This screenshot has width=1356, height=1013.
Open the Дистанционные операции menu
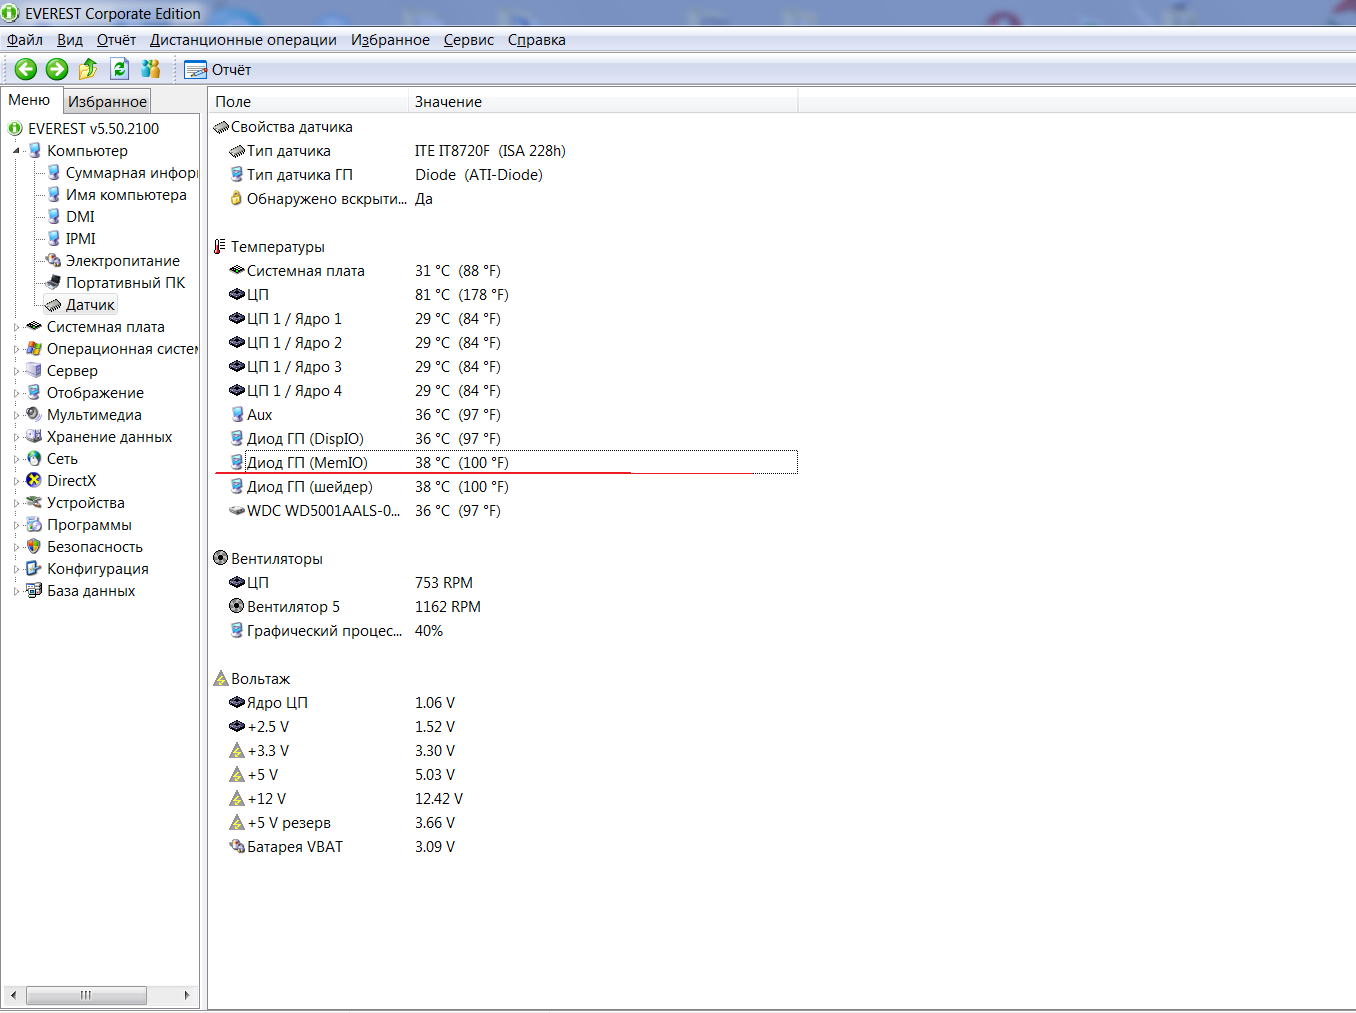243,40
